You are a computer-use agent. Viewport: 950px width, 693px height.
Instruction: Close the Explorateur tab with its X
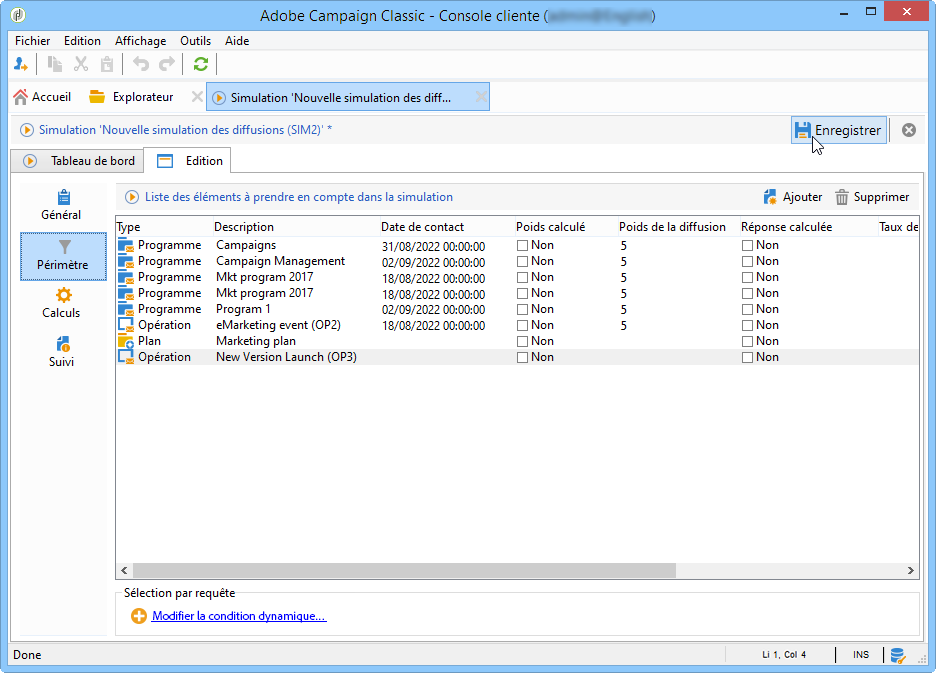point(197,97)
